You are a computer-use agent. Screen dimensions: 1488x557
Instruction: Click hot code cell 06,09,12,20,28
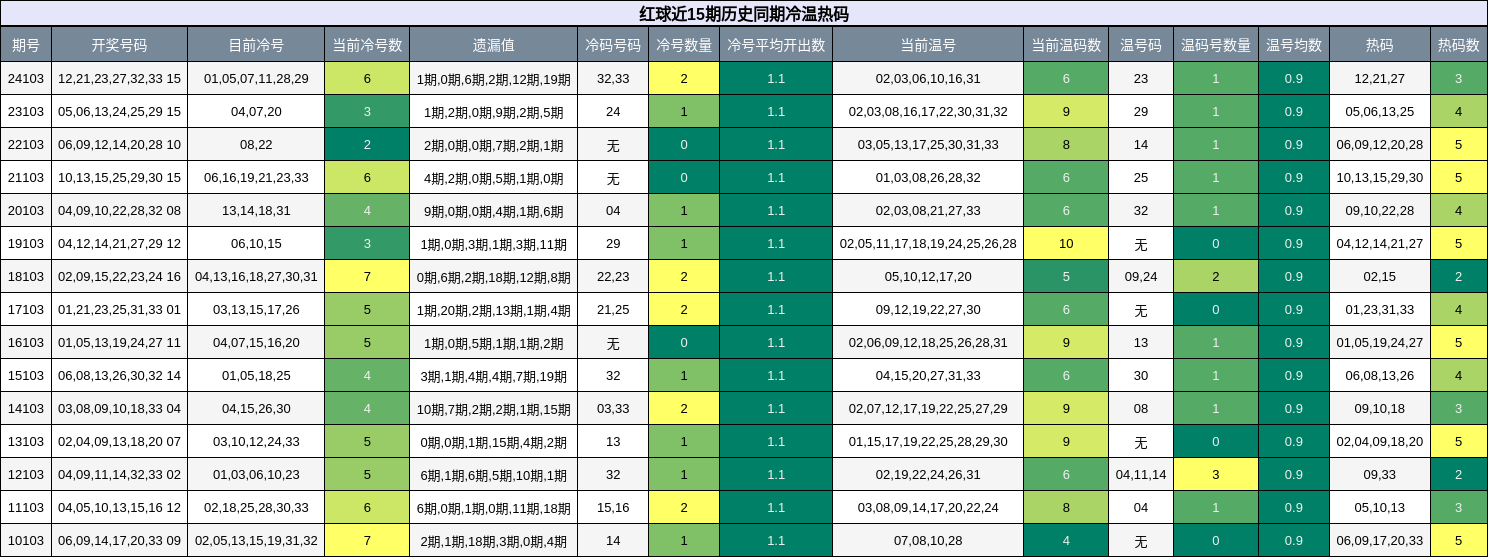pyautogui.click(x=1380, y=145)
